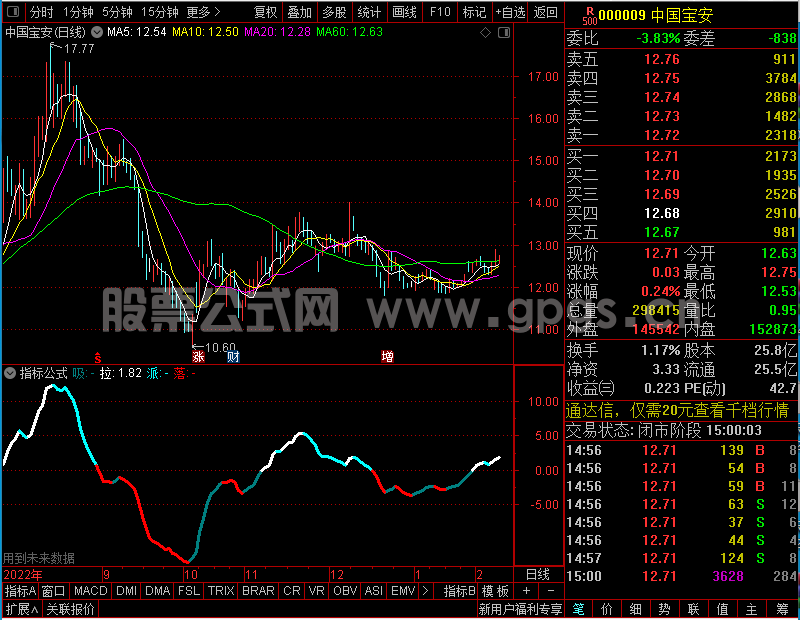Switch indicator to OBV
Viewport: 800px width, 620px height.
[x=345, y=591]
